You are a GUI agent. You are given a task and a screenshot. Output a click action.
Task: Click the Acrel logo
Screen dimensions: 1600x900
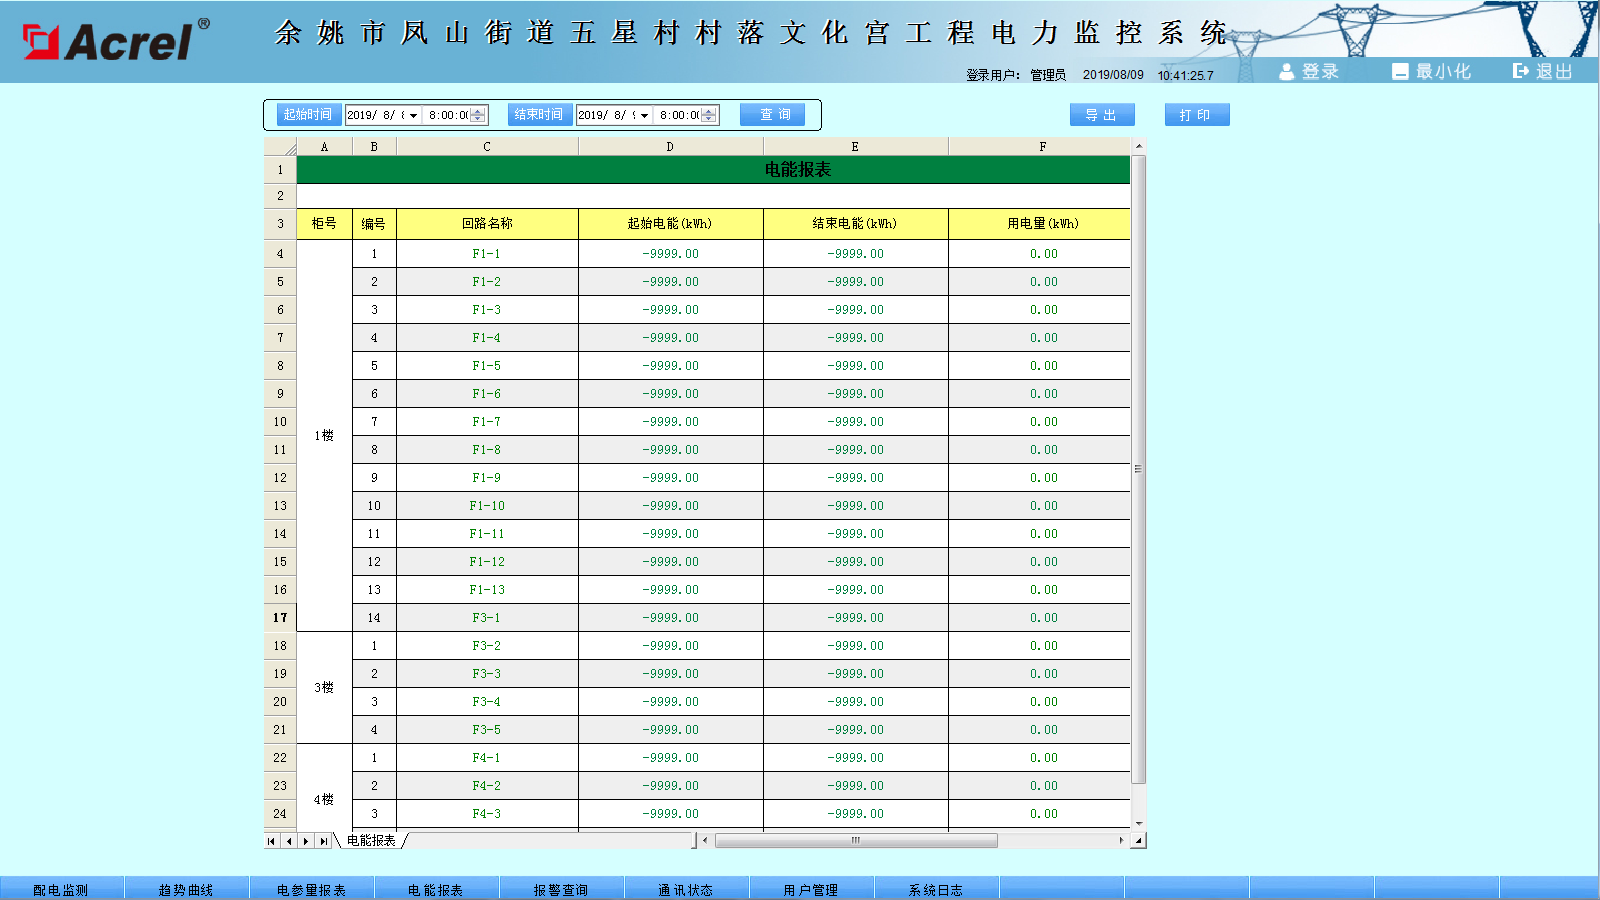(115, 41)
